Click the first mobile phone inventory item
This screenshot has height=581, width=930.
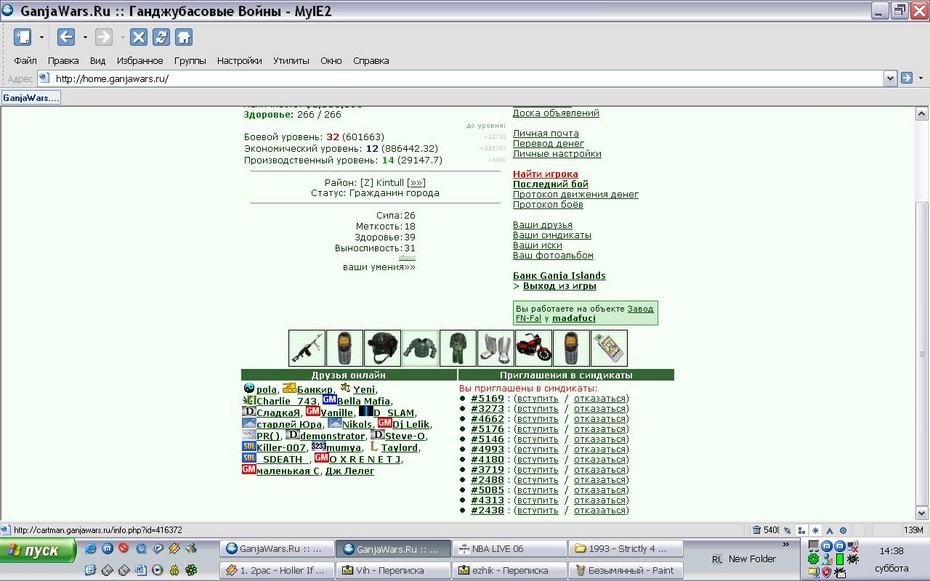344,348
